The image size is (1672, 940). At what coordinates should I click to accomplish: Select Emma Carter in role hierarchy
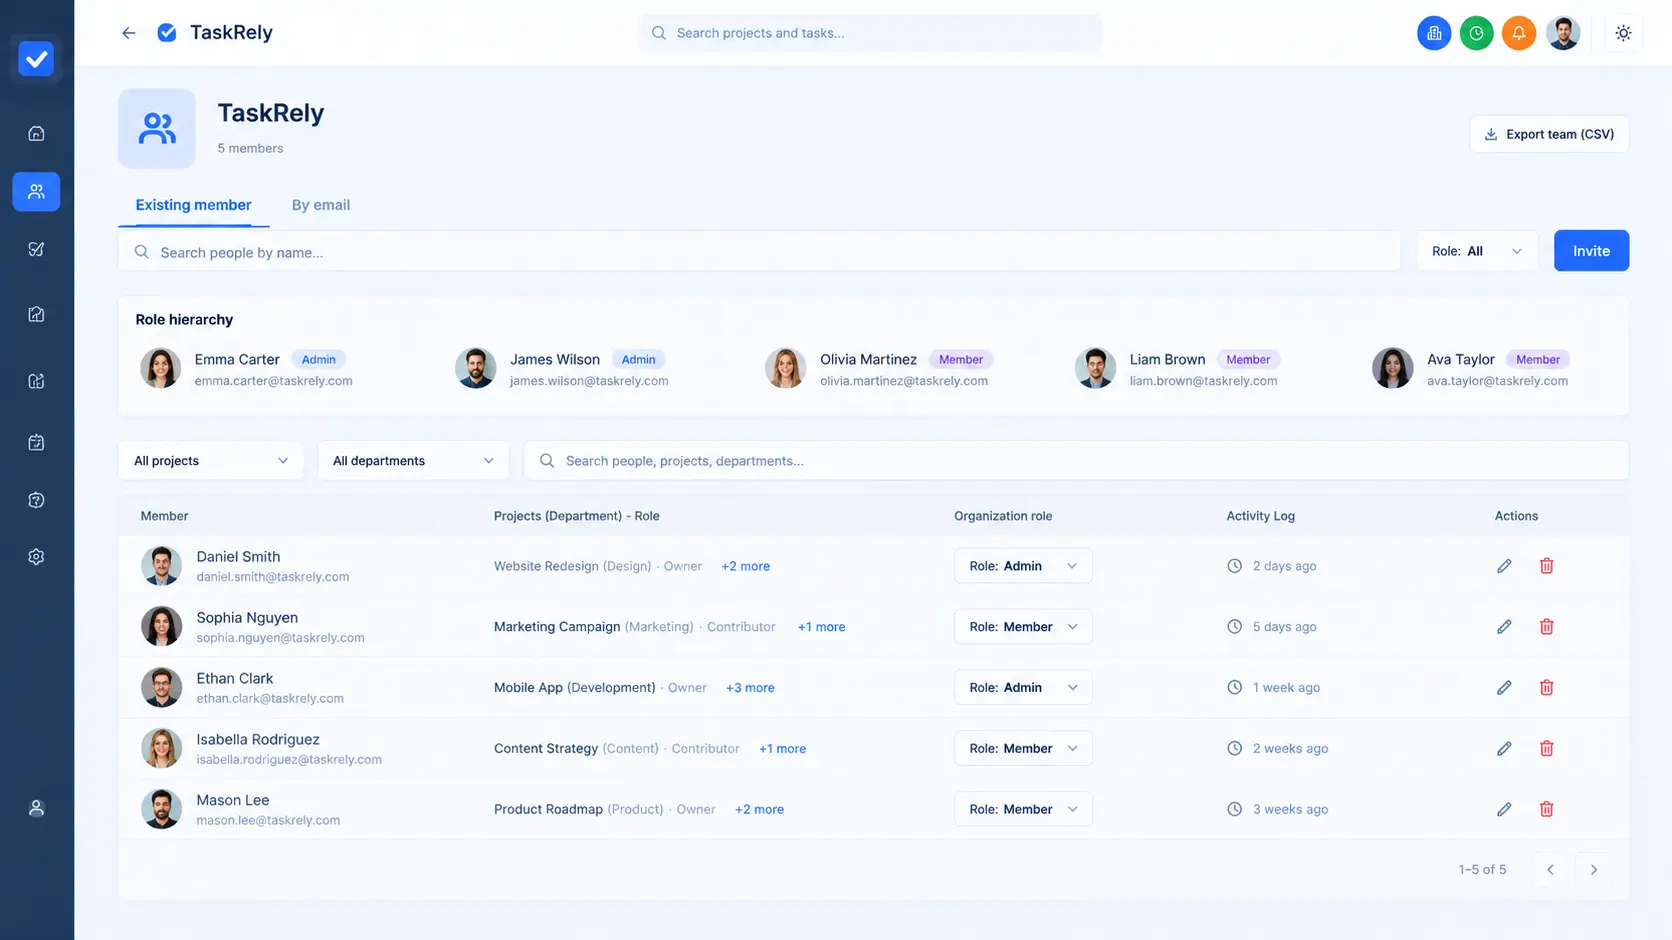(x=246, y=369)
